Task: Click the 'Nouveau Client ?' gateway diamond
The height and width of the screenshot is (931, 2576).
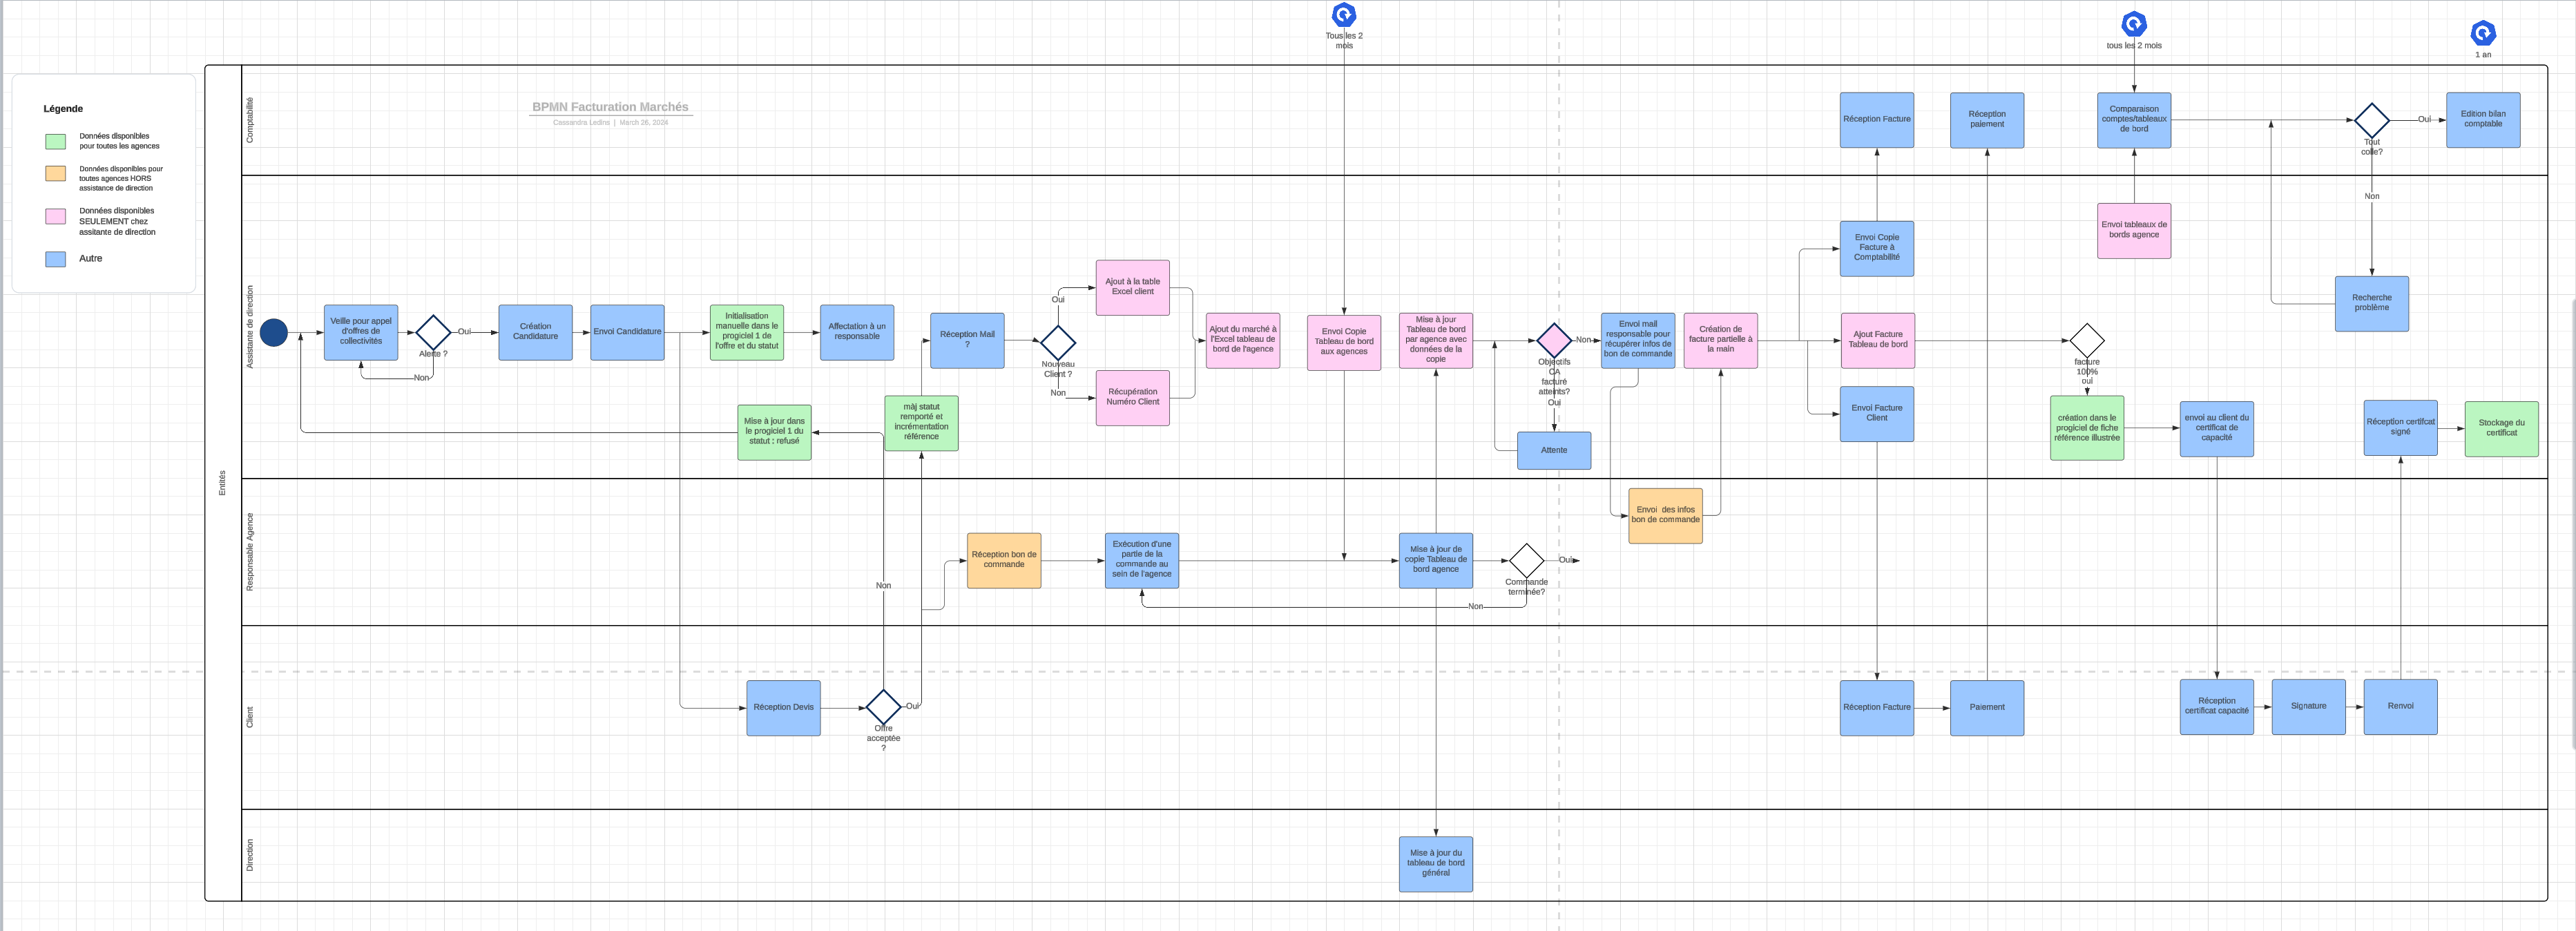Action: point(1057,342)
